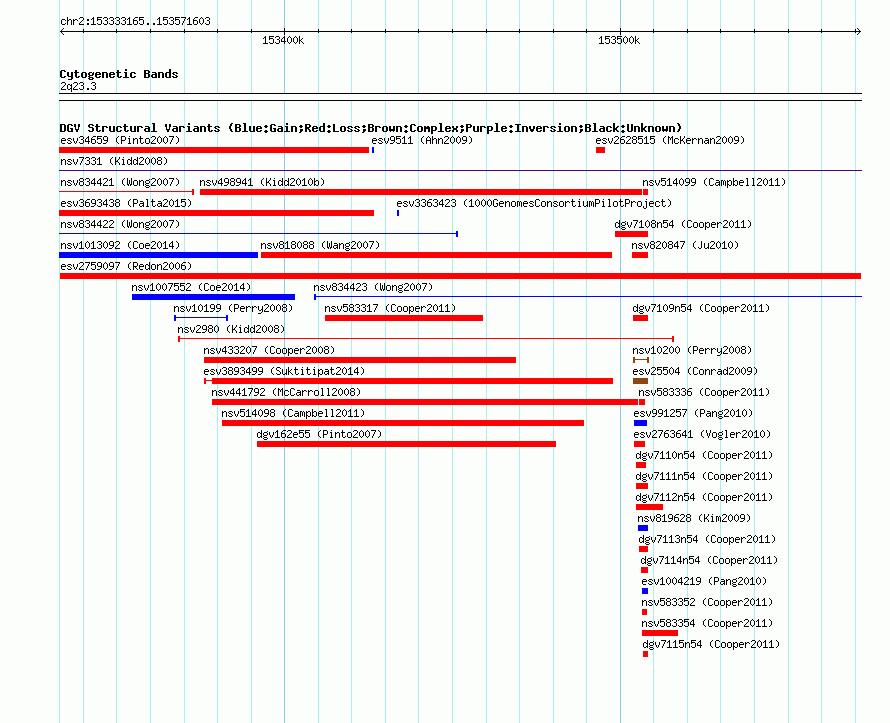Image resolution: width=890 pixels, height=723 pixels.
Task: Click dgv7115n54 (Cooper2011) label
Action: pos(711,644)
